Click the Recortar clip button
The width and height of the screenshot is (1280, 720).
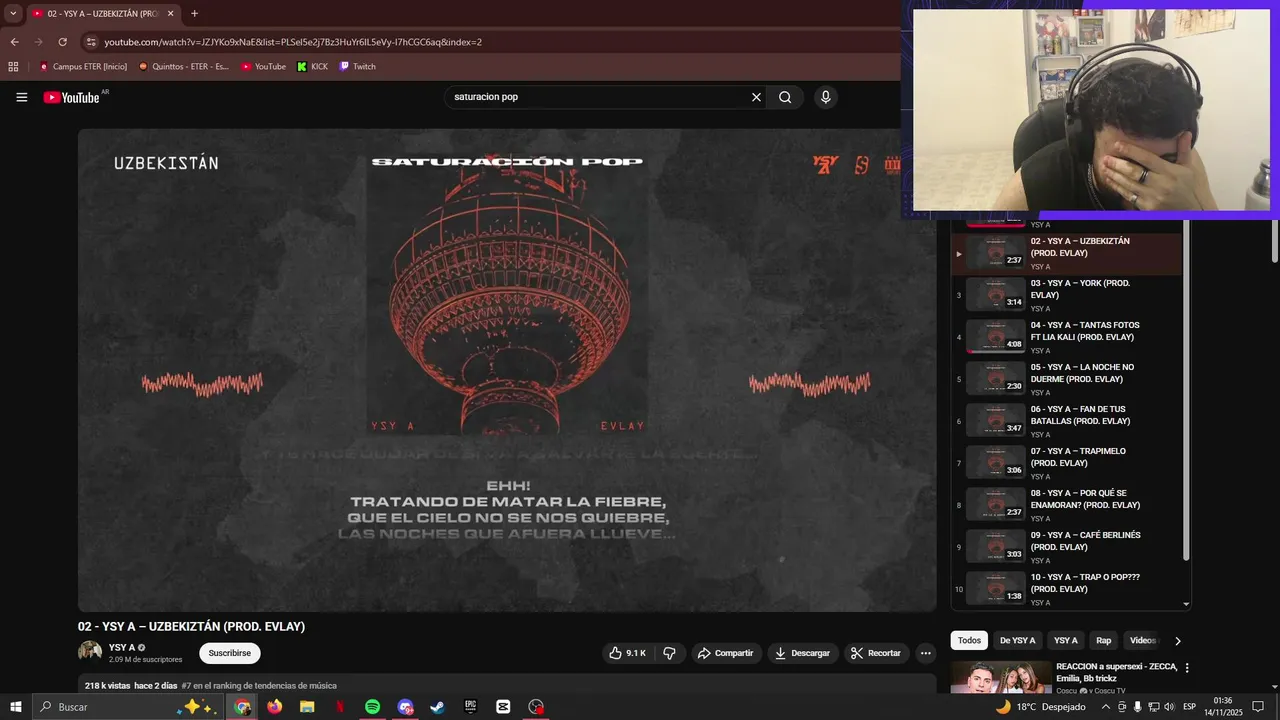[876, 653]
